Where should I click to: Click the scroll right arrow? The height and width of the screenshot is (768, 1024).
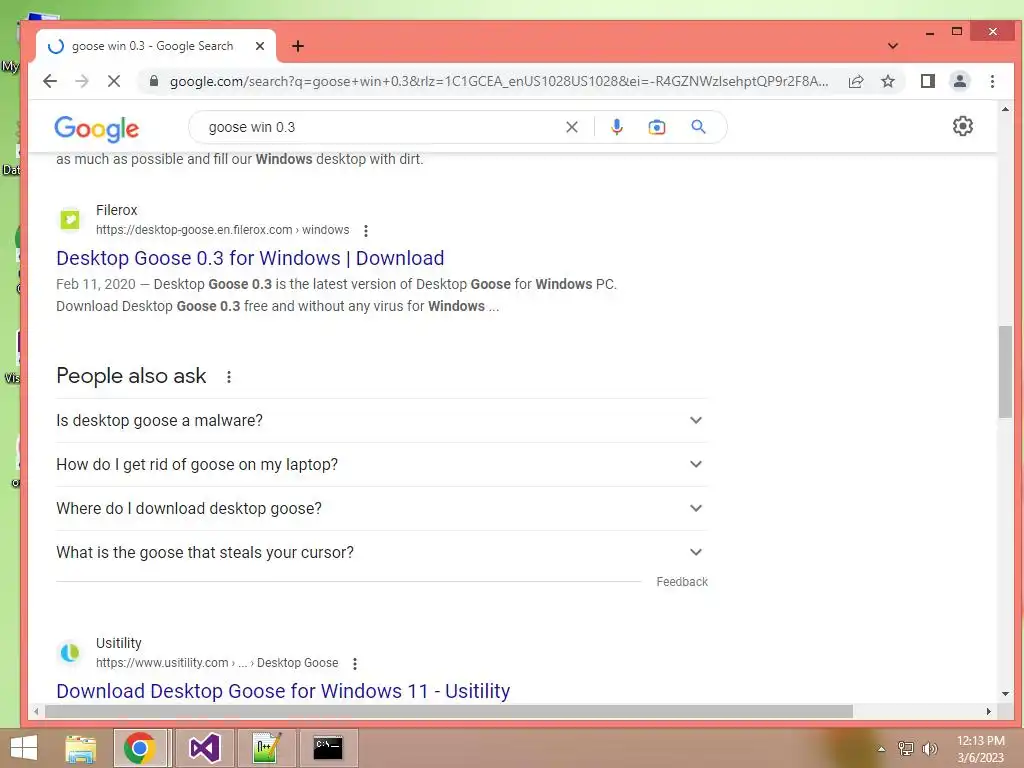[988, 711]
